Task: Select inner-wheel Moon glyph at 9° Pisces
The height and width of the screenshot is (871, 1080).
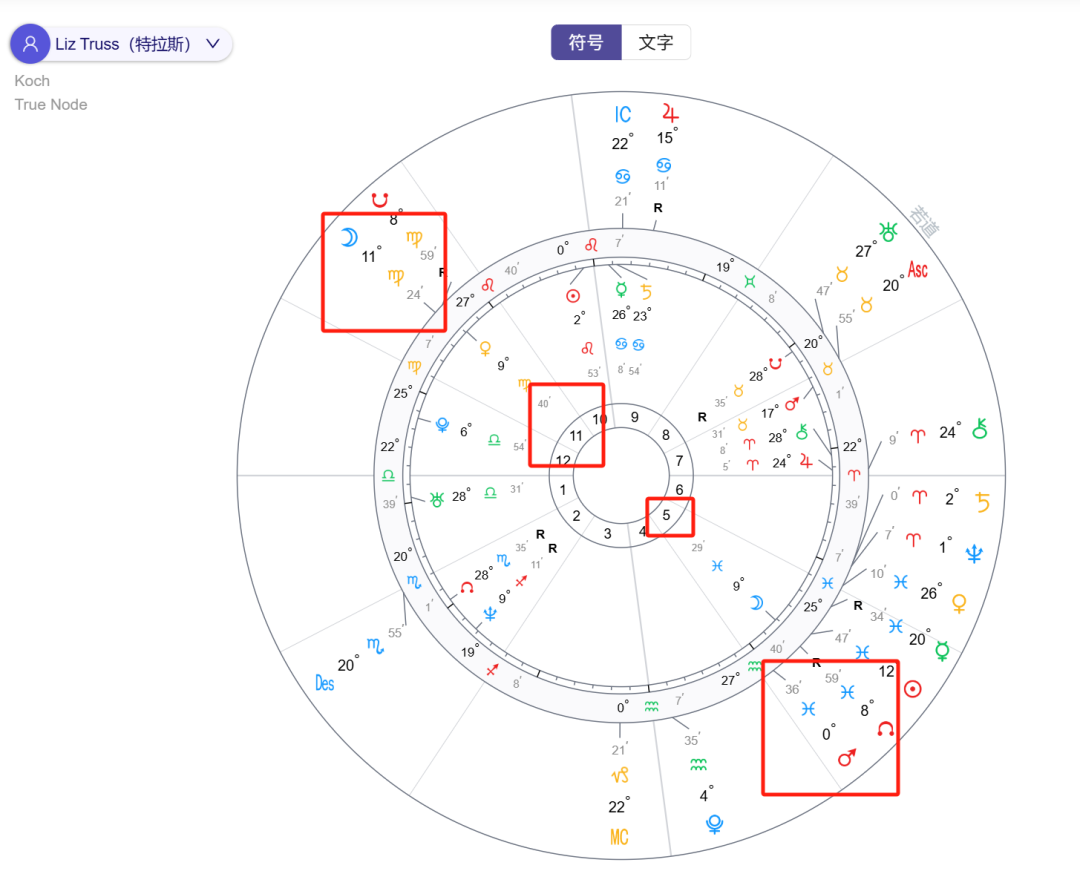Action: point(756,603)
